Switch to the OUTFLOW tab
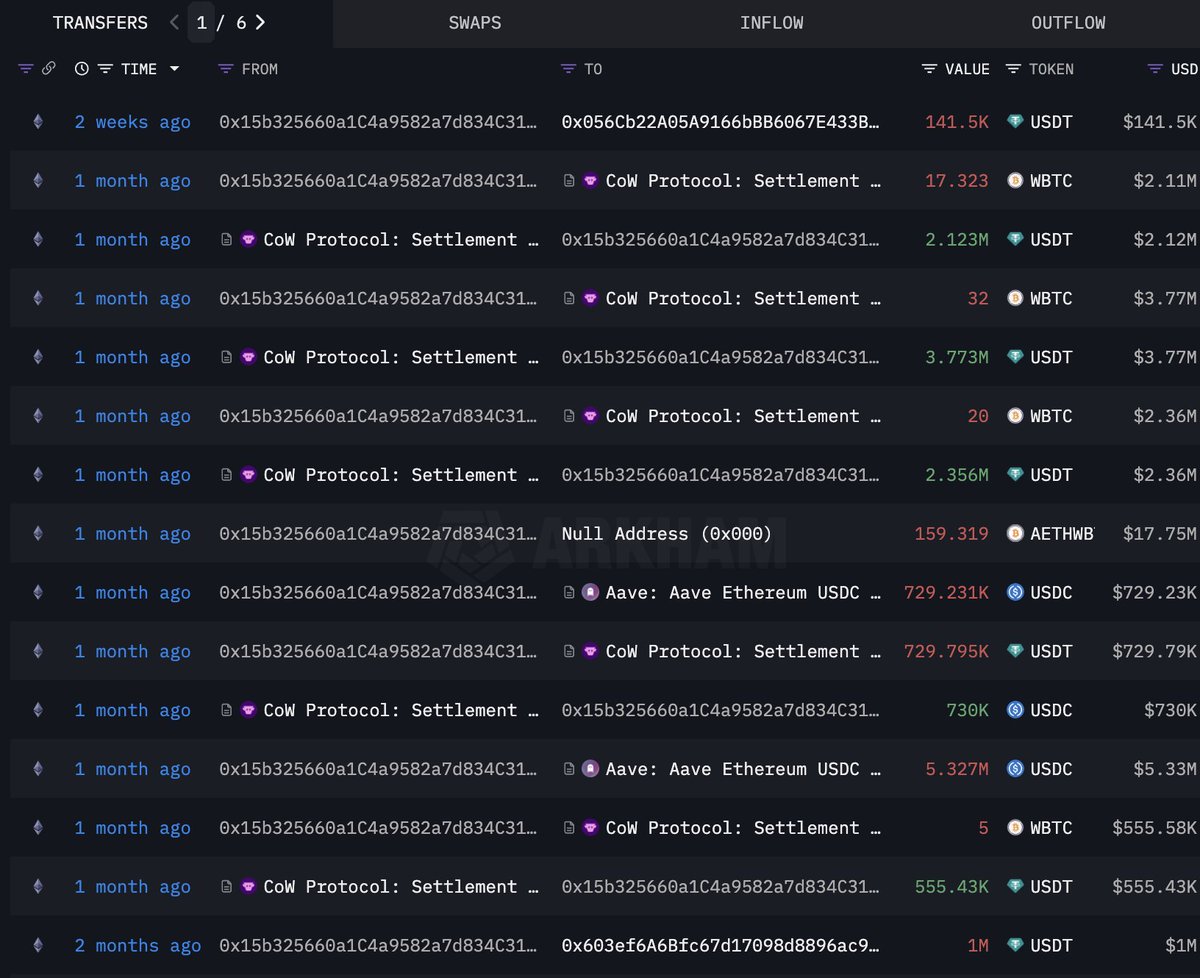 click(x=1068, y=22)
